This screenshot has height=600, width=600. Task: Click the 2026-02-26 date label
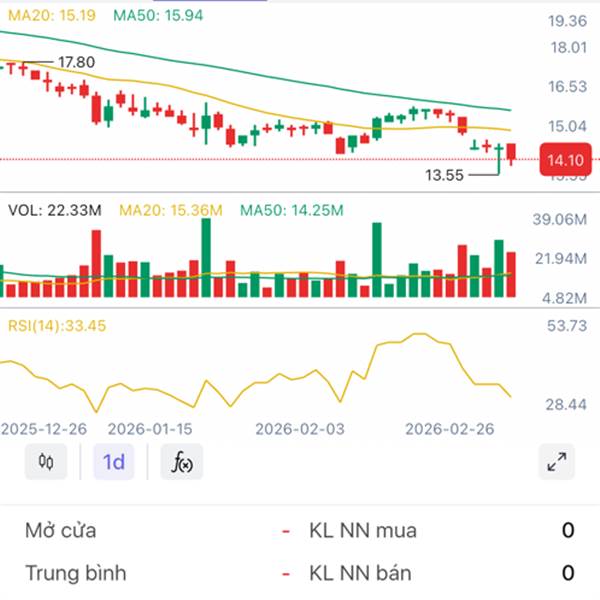click(450, 429)
